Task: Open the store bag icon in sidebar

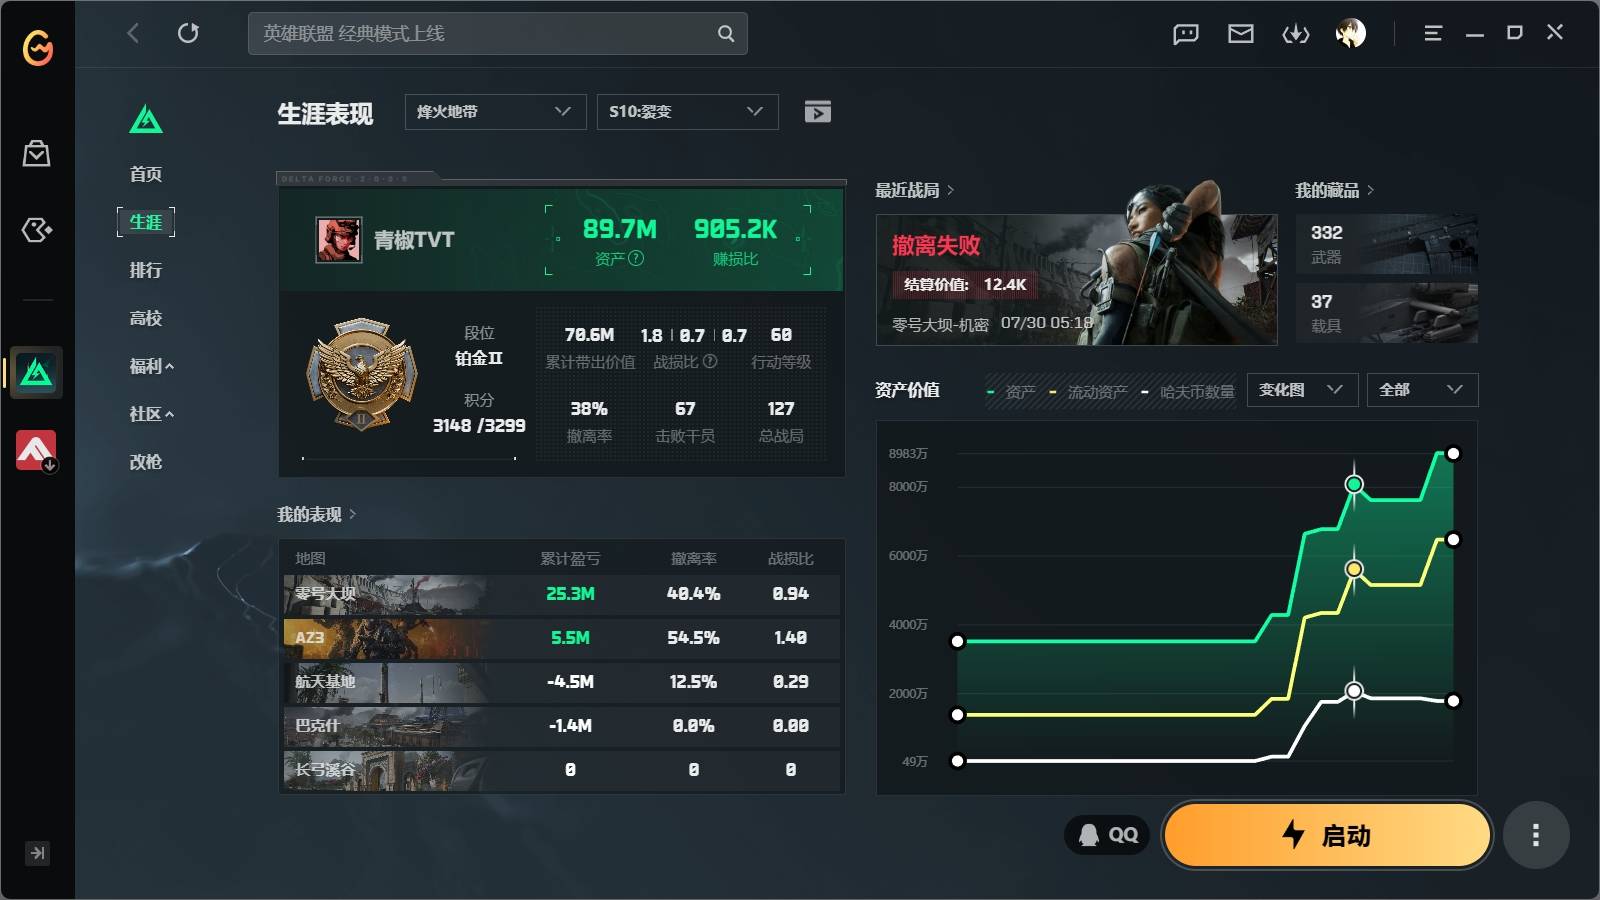Action: (x=37, y=154)
